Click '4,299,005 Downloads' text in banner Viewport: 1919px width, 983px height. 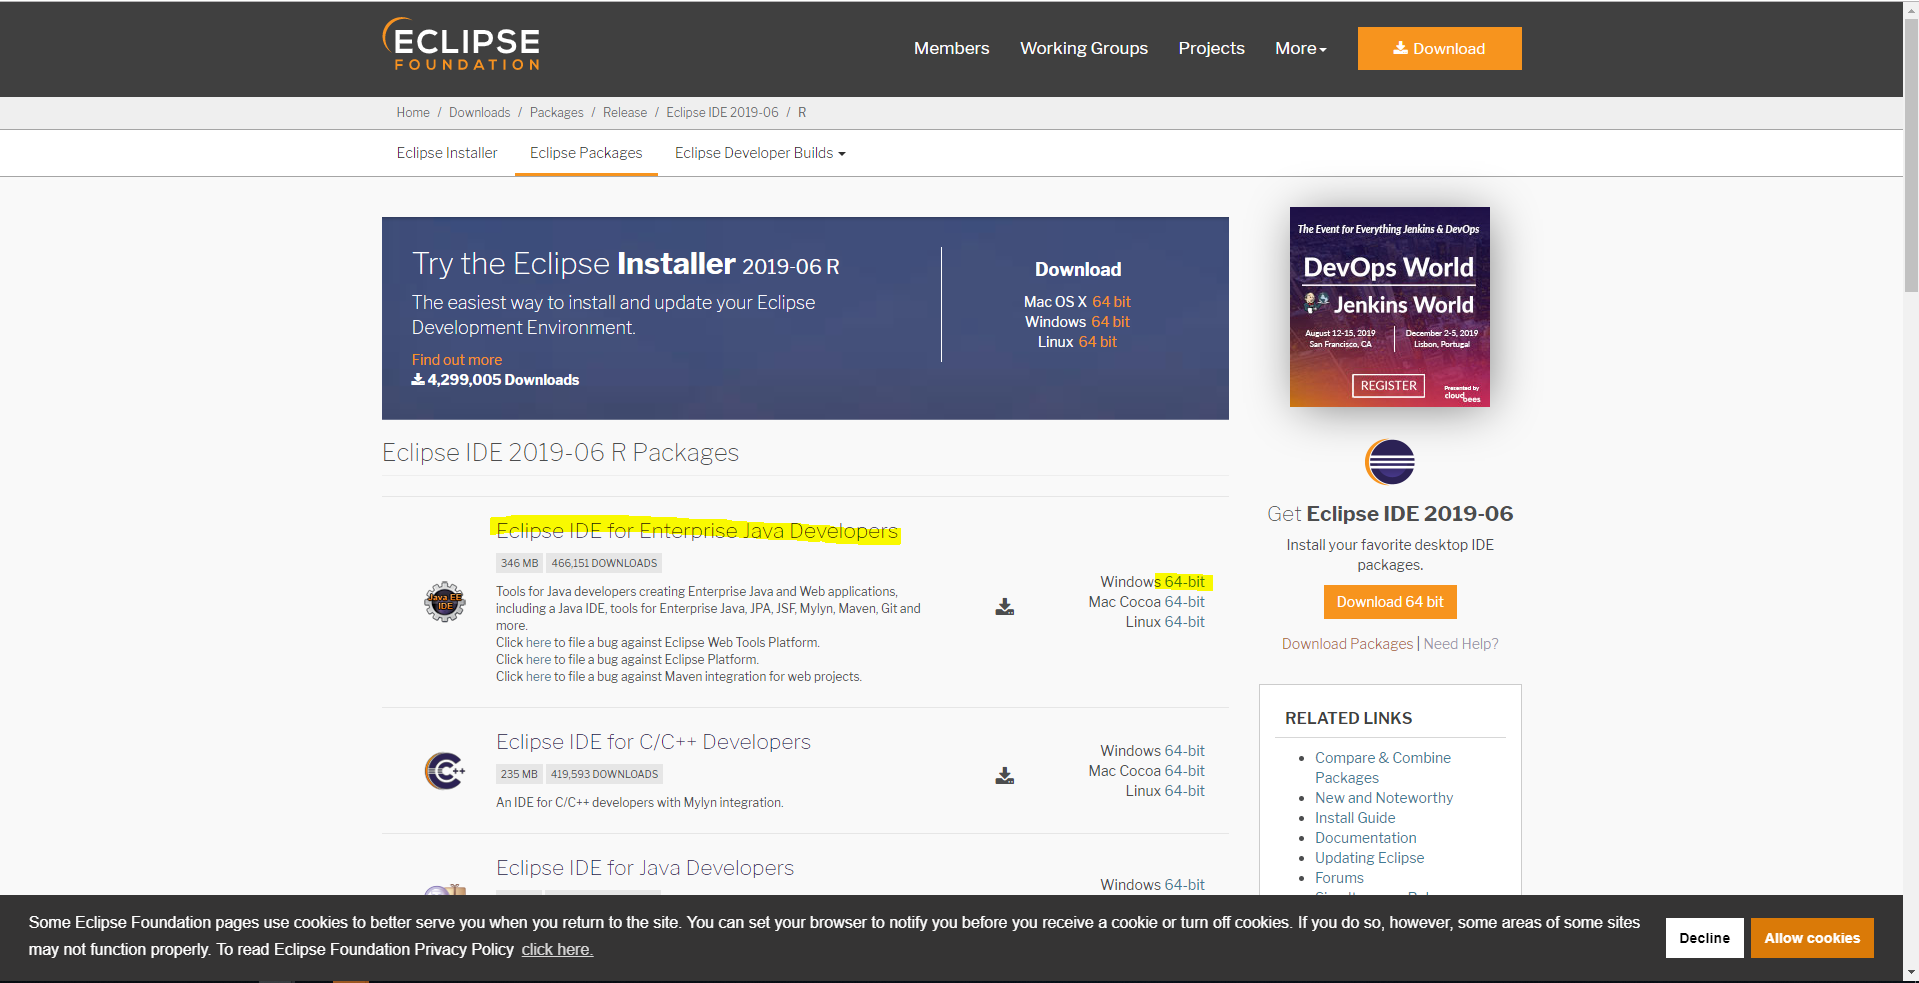tap(496, 380)
